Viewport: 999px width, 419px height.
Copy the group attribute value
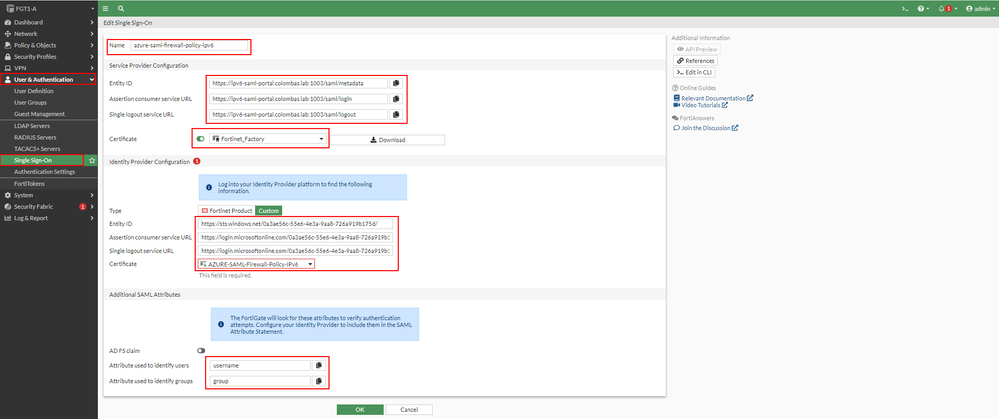pyautogui.click(x=319, y=381)
